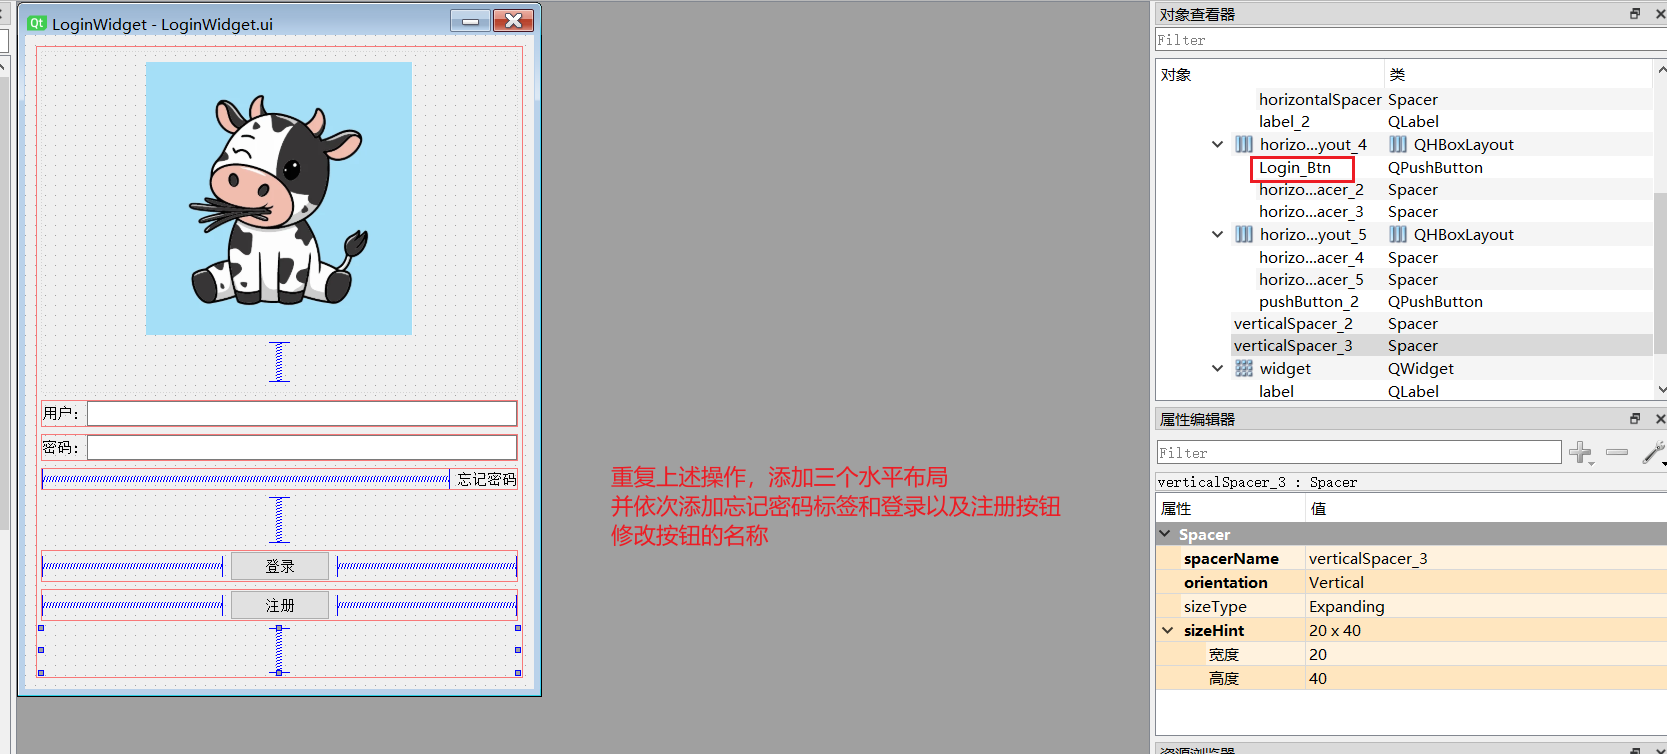Click QPushButton class of Login_Btn row

click(x=1435, y=168)
